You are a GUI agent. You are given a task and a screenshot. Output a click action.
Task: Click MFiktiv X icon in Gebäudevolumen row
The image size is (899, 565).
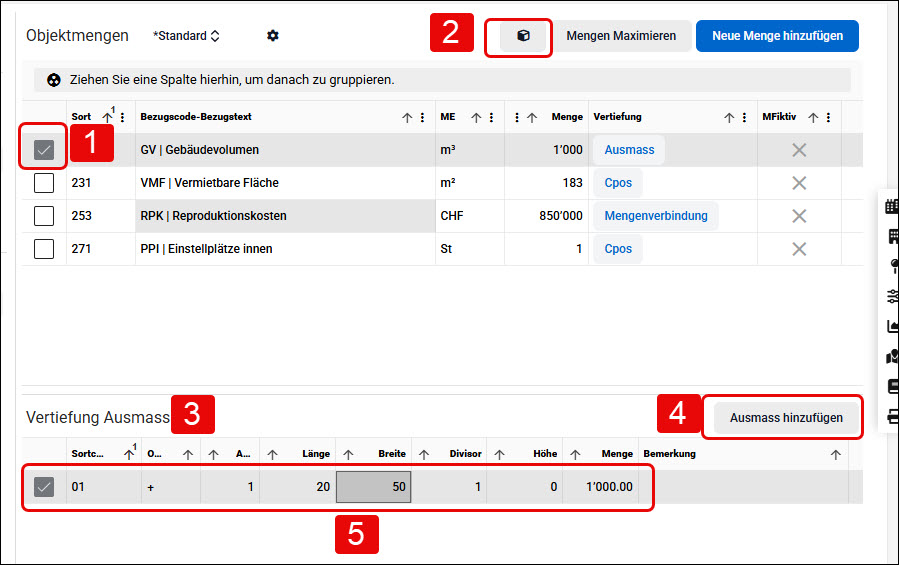tap(799, 150)
